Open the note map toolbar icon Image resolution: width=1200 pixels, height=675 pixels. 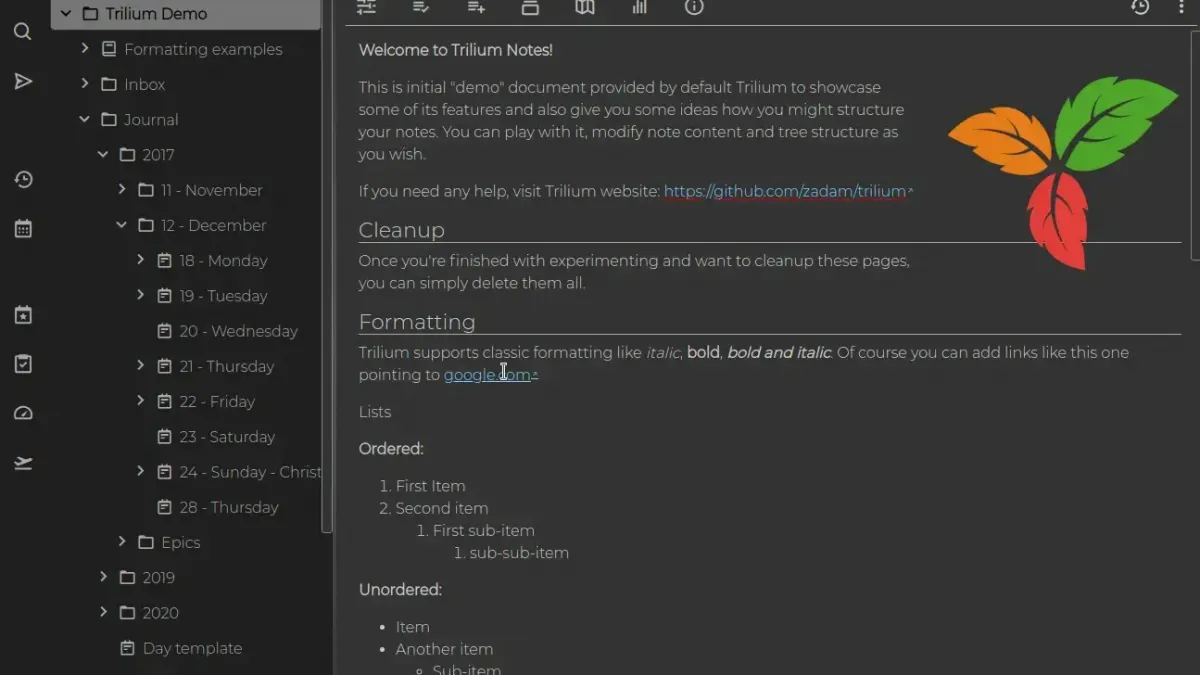(585, 7)
